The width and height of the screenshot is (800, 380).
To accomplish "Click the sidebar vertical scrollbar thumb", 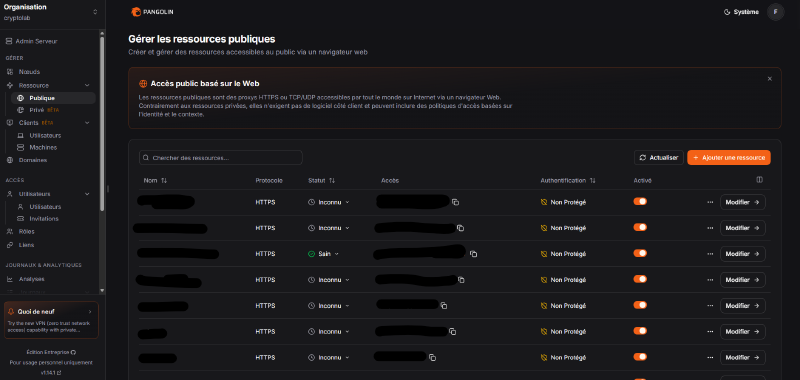I will tap(102, 122).
